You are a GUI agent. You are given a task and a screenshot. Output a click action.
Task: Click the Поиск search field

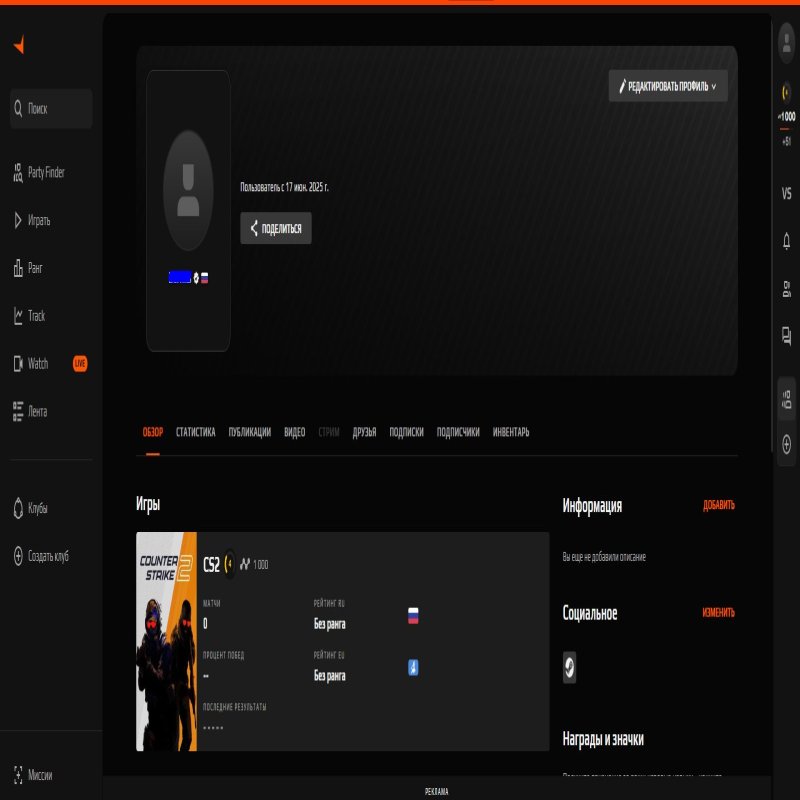(x=50, y=108)
